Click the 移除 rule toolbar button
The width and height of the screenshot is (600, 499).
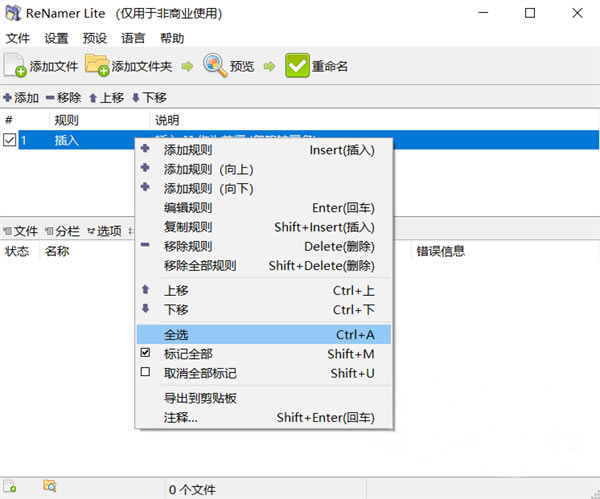click(64, 98)
